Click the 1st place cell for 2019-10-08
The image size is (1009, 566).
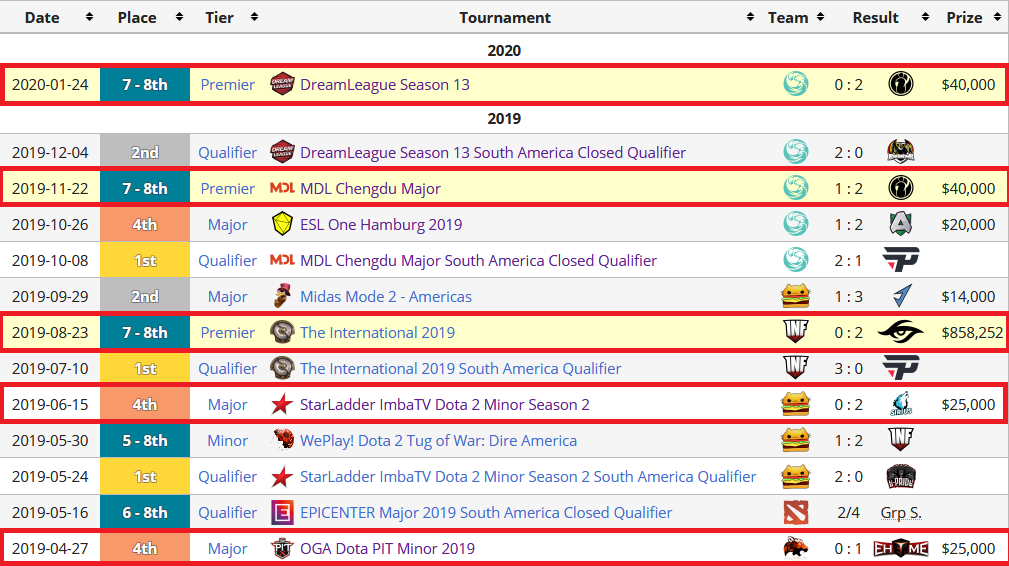click(145, 260)
